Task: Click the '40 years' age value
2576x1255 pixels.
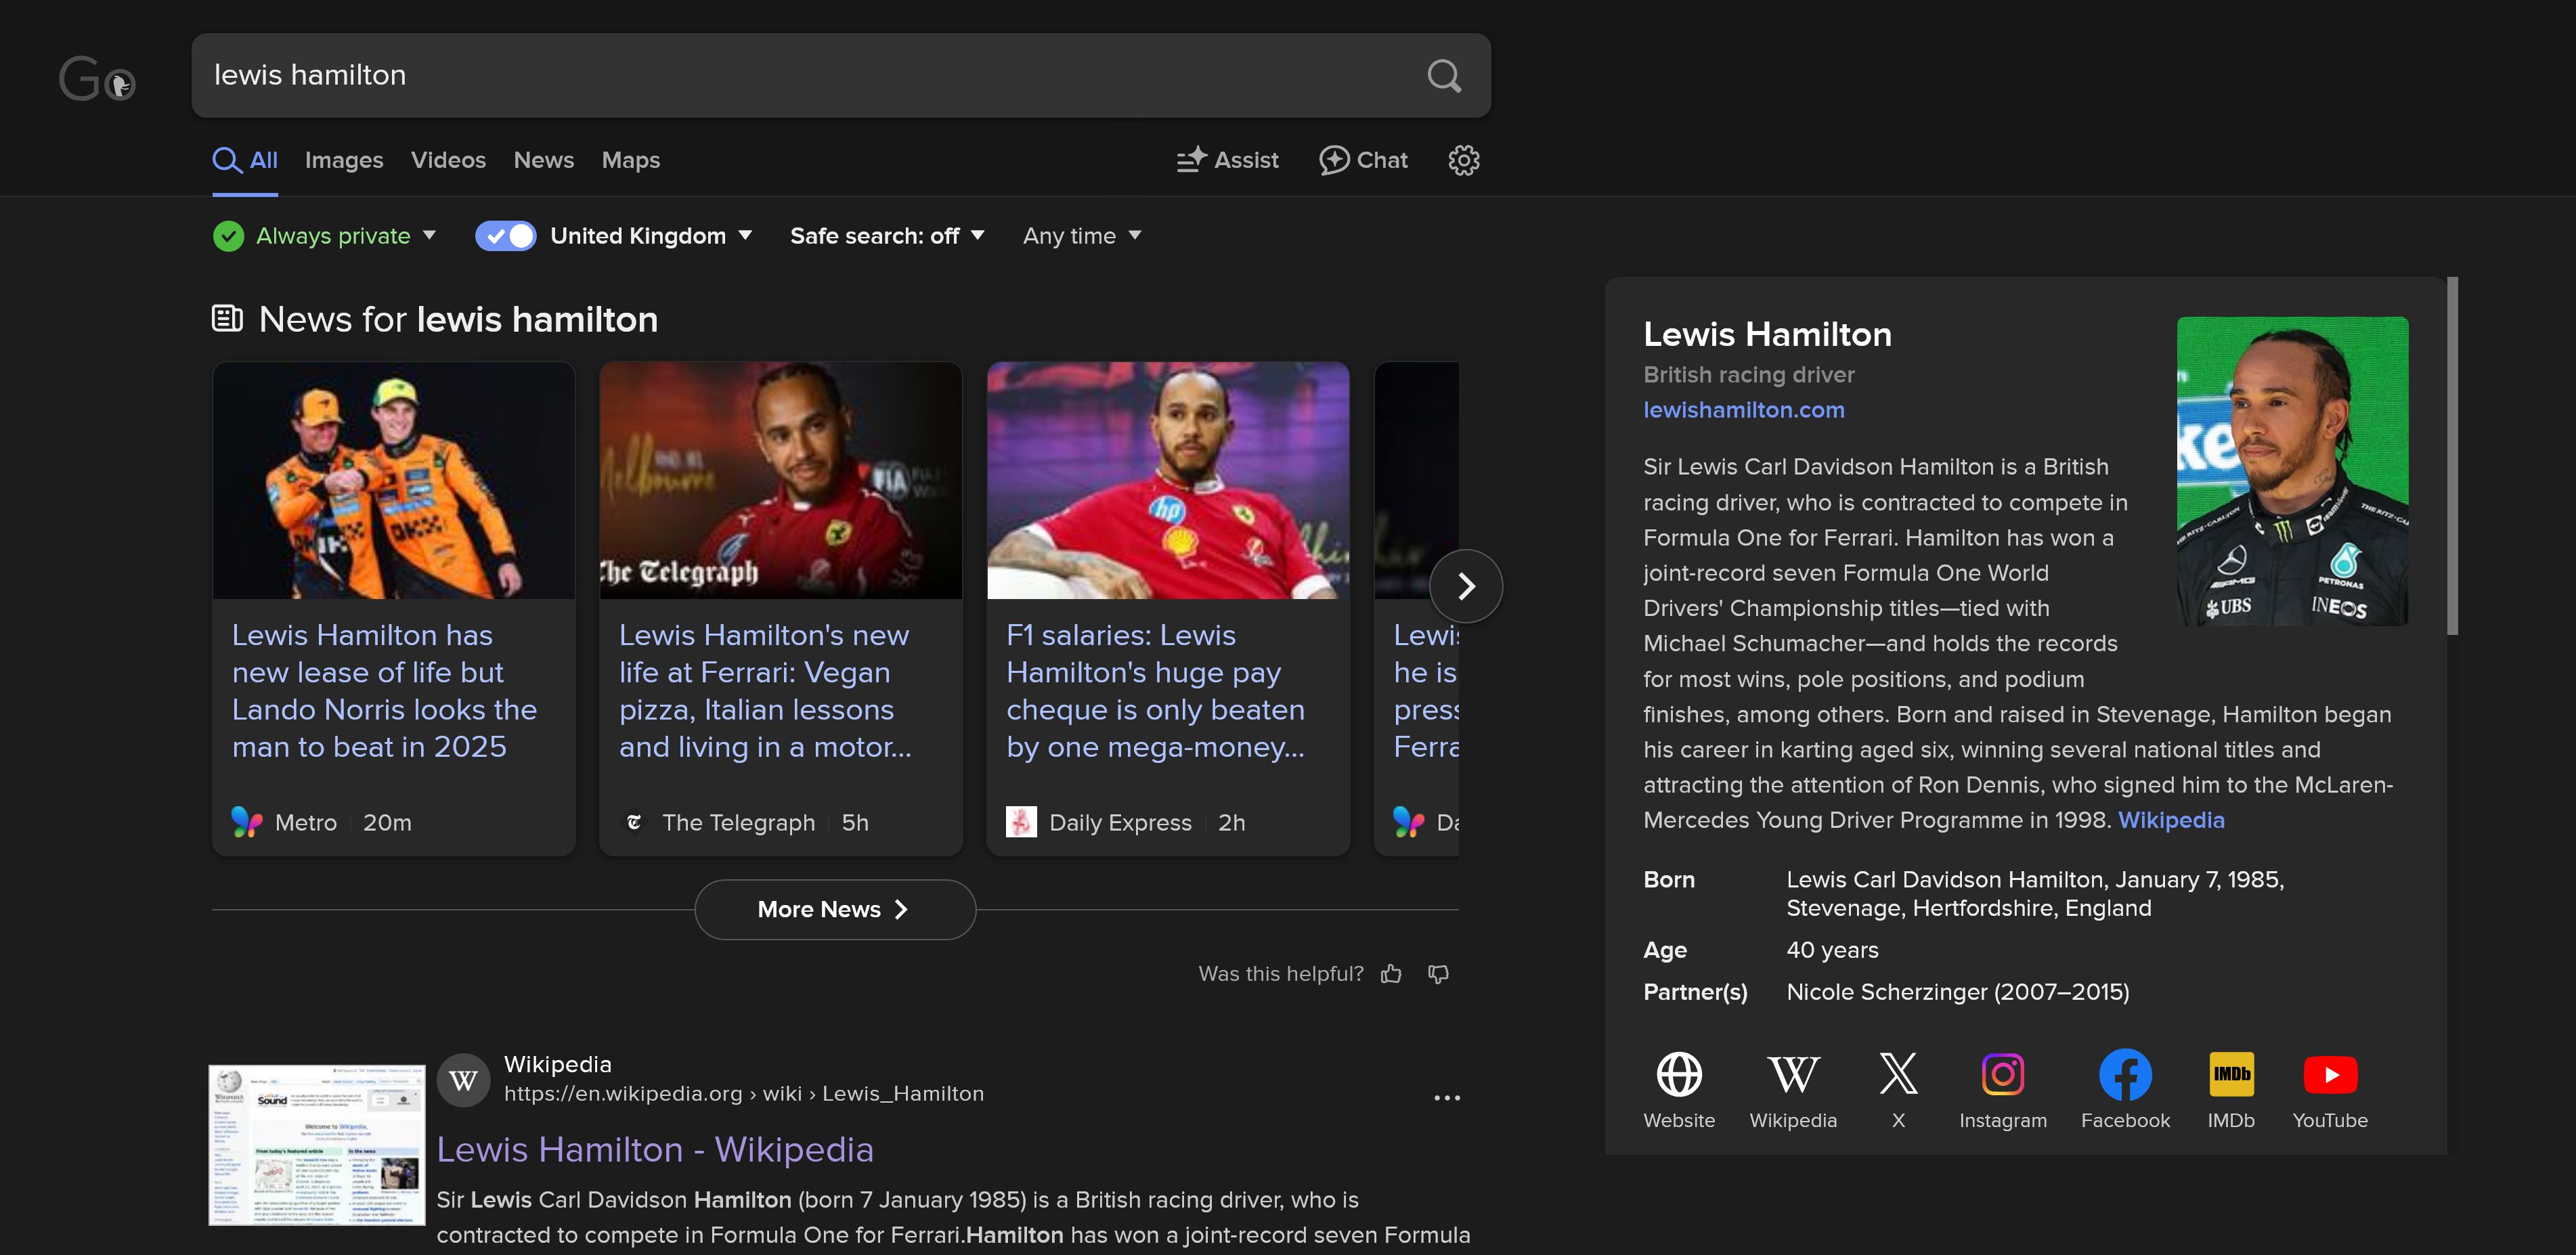Action: (x=1832, y=950)
